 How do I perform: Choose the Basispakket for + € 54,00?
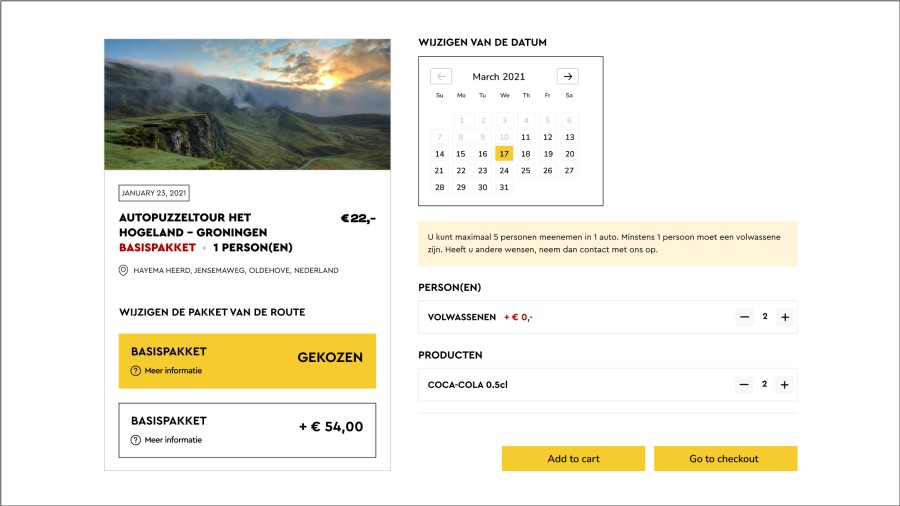pos(247,430)
